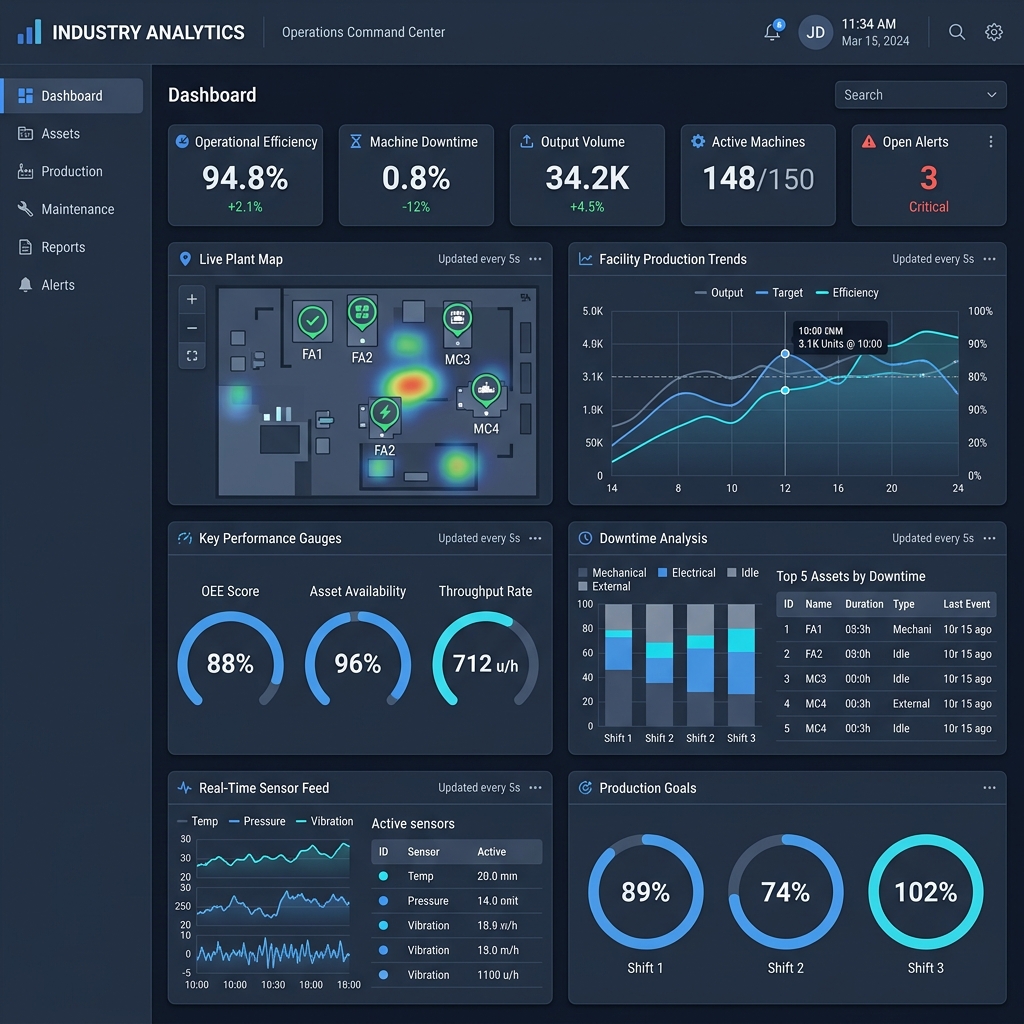This screenshot has height=1024, width=1024.
Task: Click the Shift 1 89% goal ring
Action: point(646,891)
